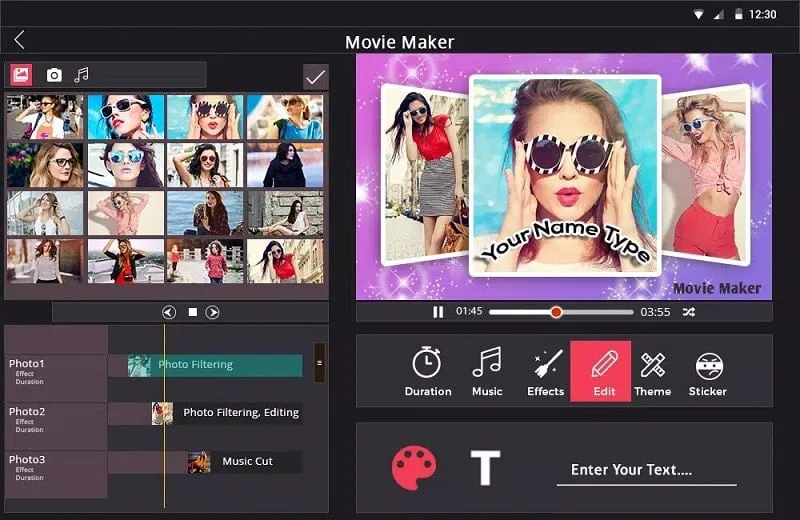Open the Duration timer tool
This screenshot has width=800, height=520.
428,371
